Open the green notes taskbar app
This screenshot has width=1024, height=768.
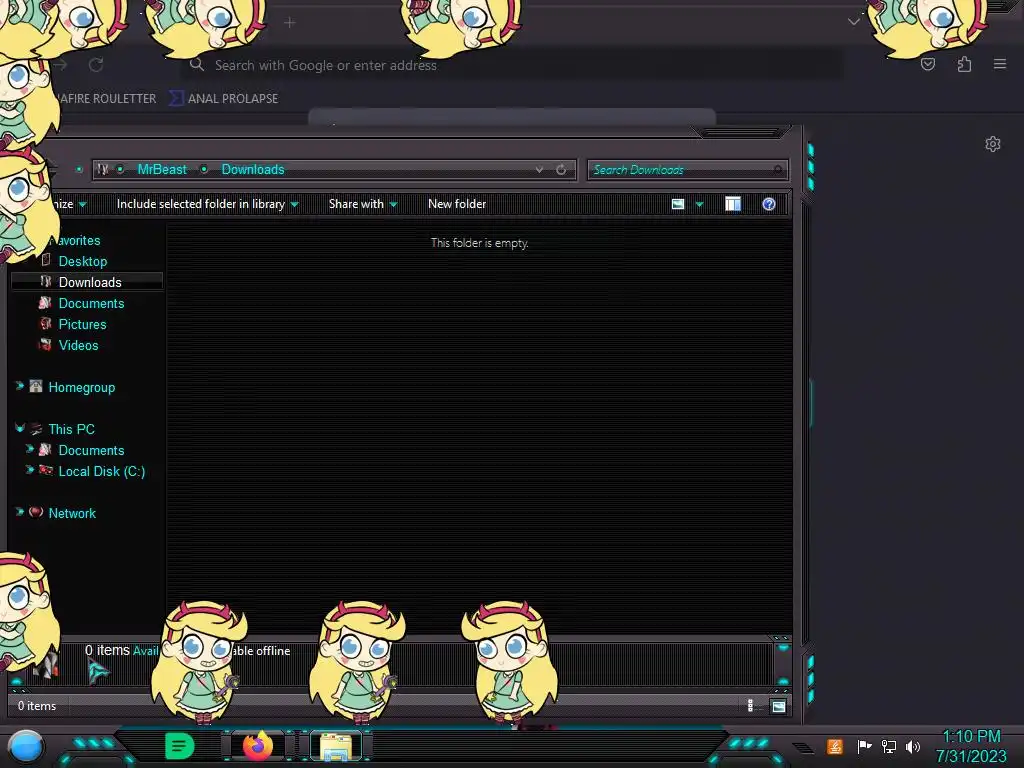point(179,746)
